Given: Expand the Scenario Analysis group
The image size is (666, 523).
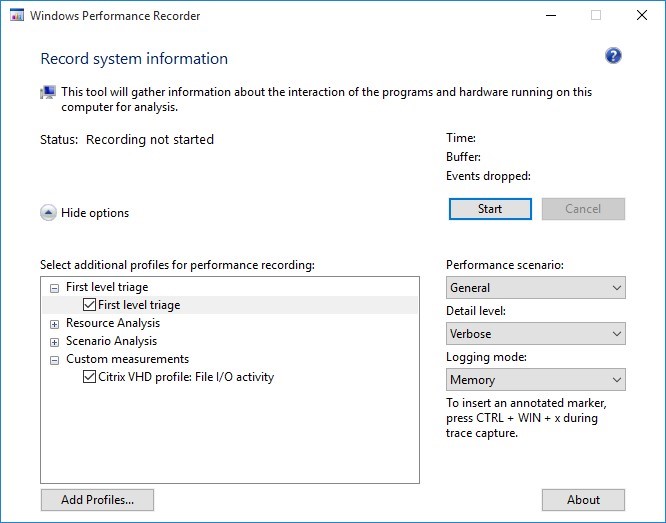Looking at the screenshot, I should coord(54,341).
